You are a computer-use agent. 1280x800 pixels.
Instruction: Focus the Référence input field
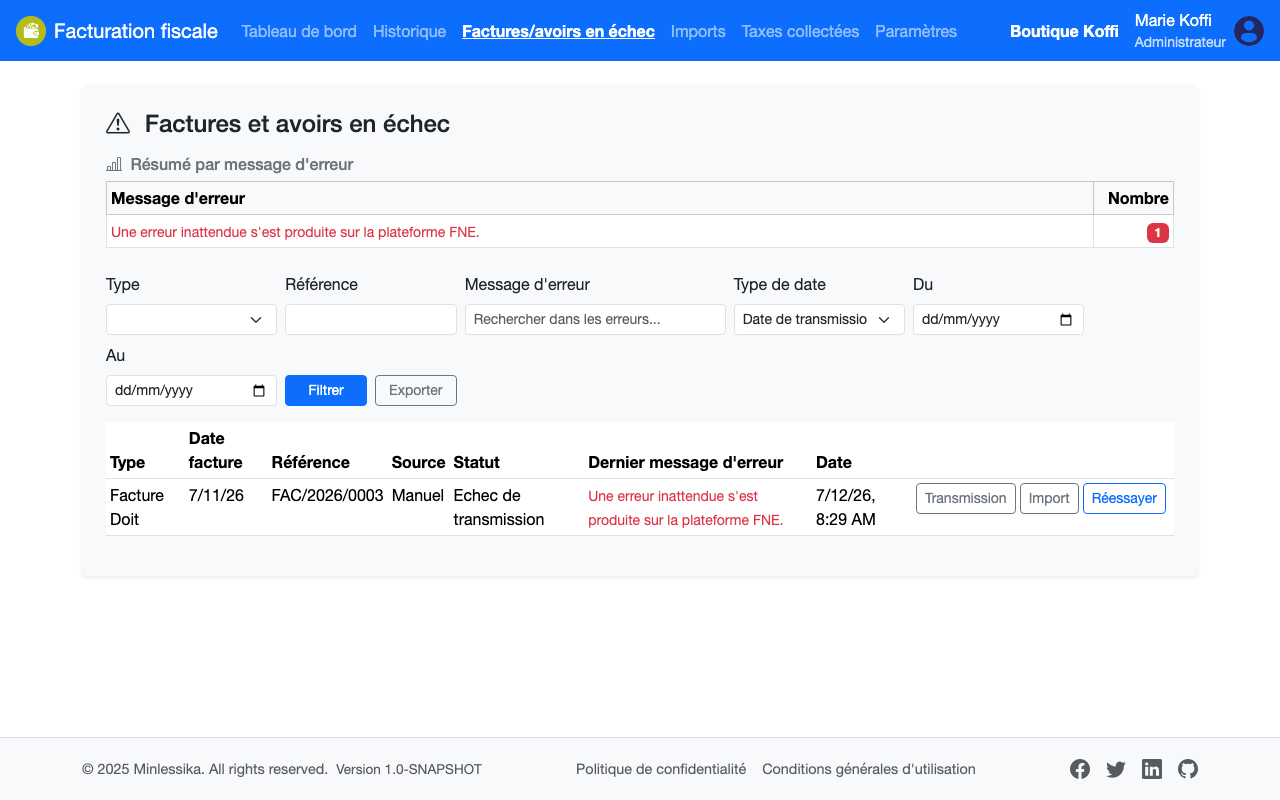click(x=371, y=320)
